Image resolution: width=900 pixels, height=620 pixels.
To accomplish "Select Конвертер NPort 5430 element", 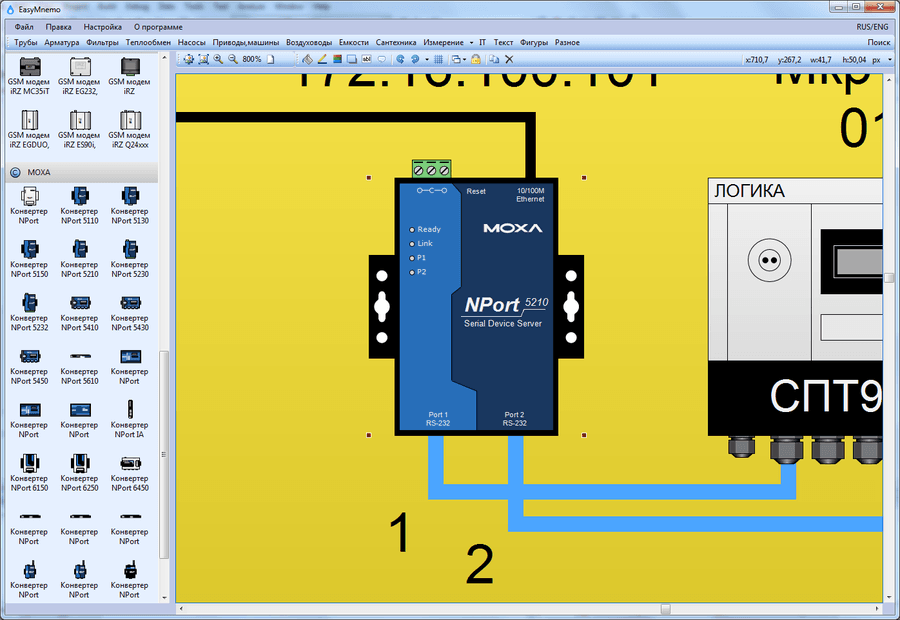I will pos(130,312).
